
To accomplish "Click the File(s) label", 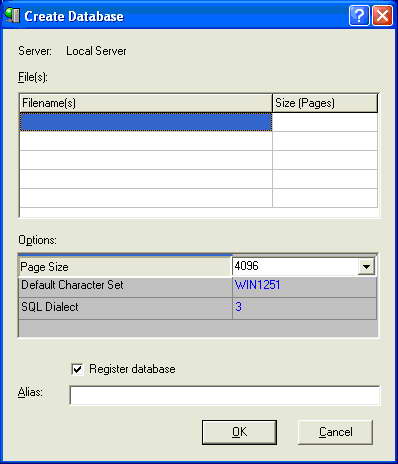I will [33, 77].
